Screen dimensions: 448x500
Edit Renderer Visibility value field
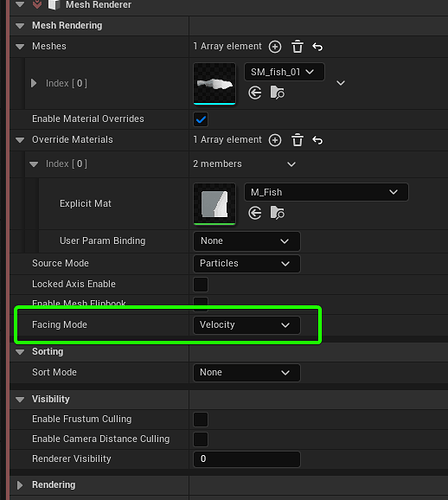point(247,459)
